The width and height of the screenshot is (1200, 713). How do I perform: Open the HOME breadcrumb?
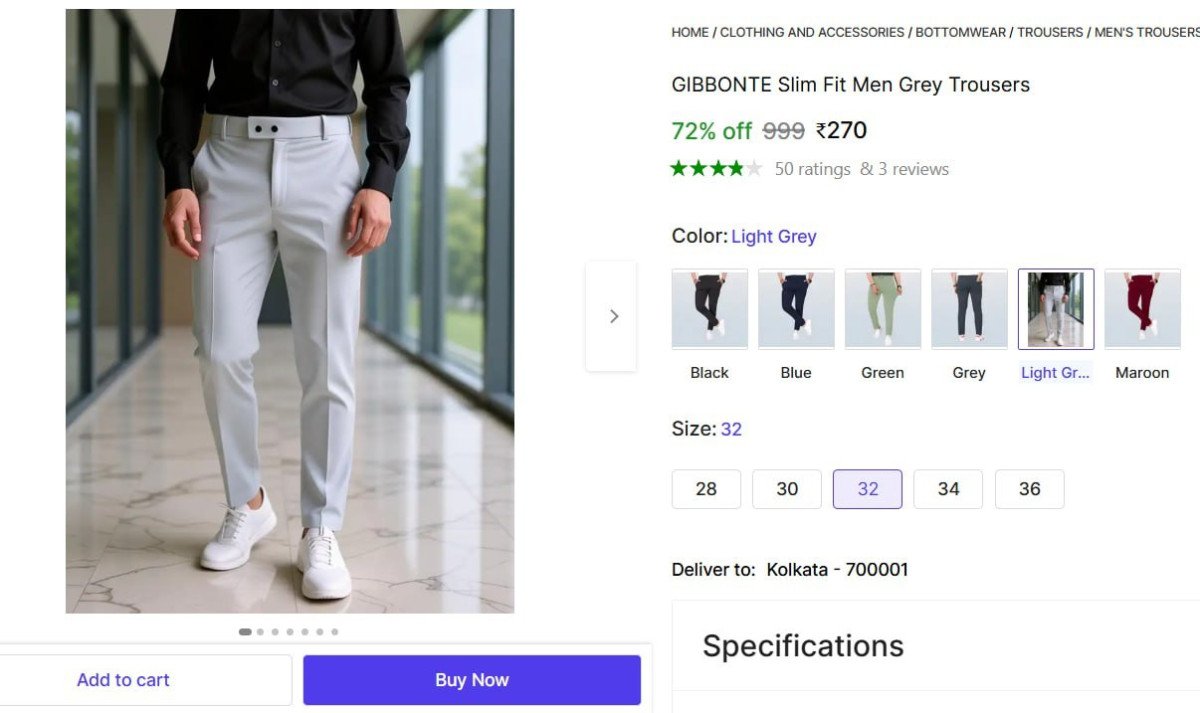pyautogui.click(x=689, y=32)
